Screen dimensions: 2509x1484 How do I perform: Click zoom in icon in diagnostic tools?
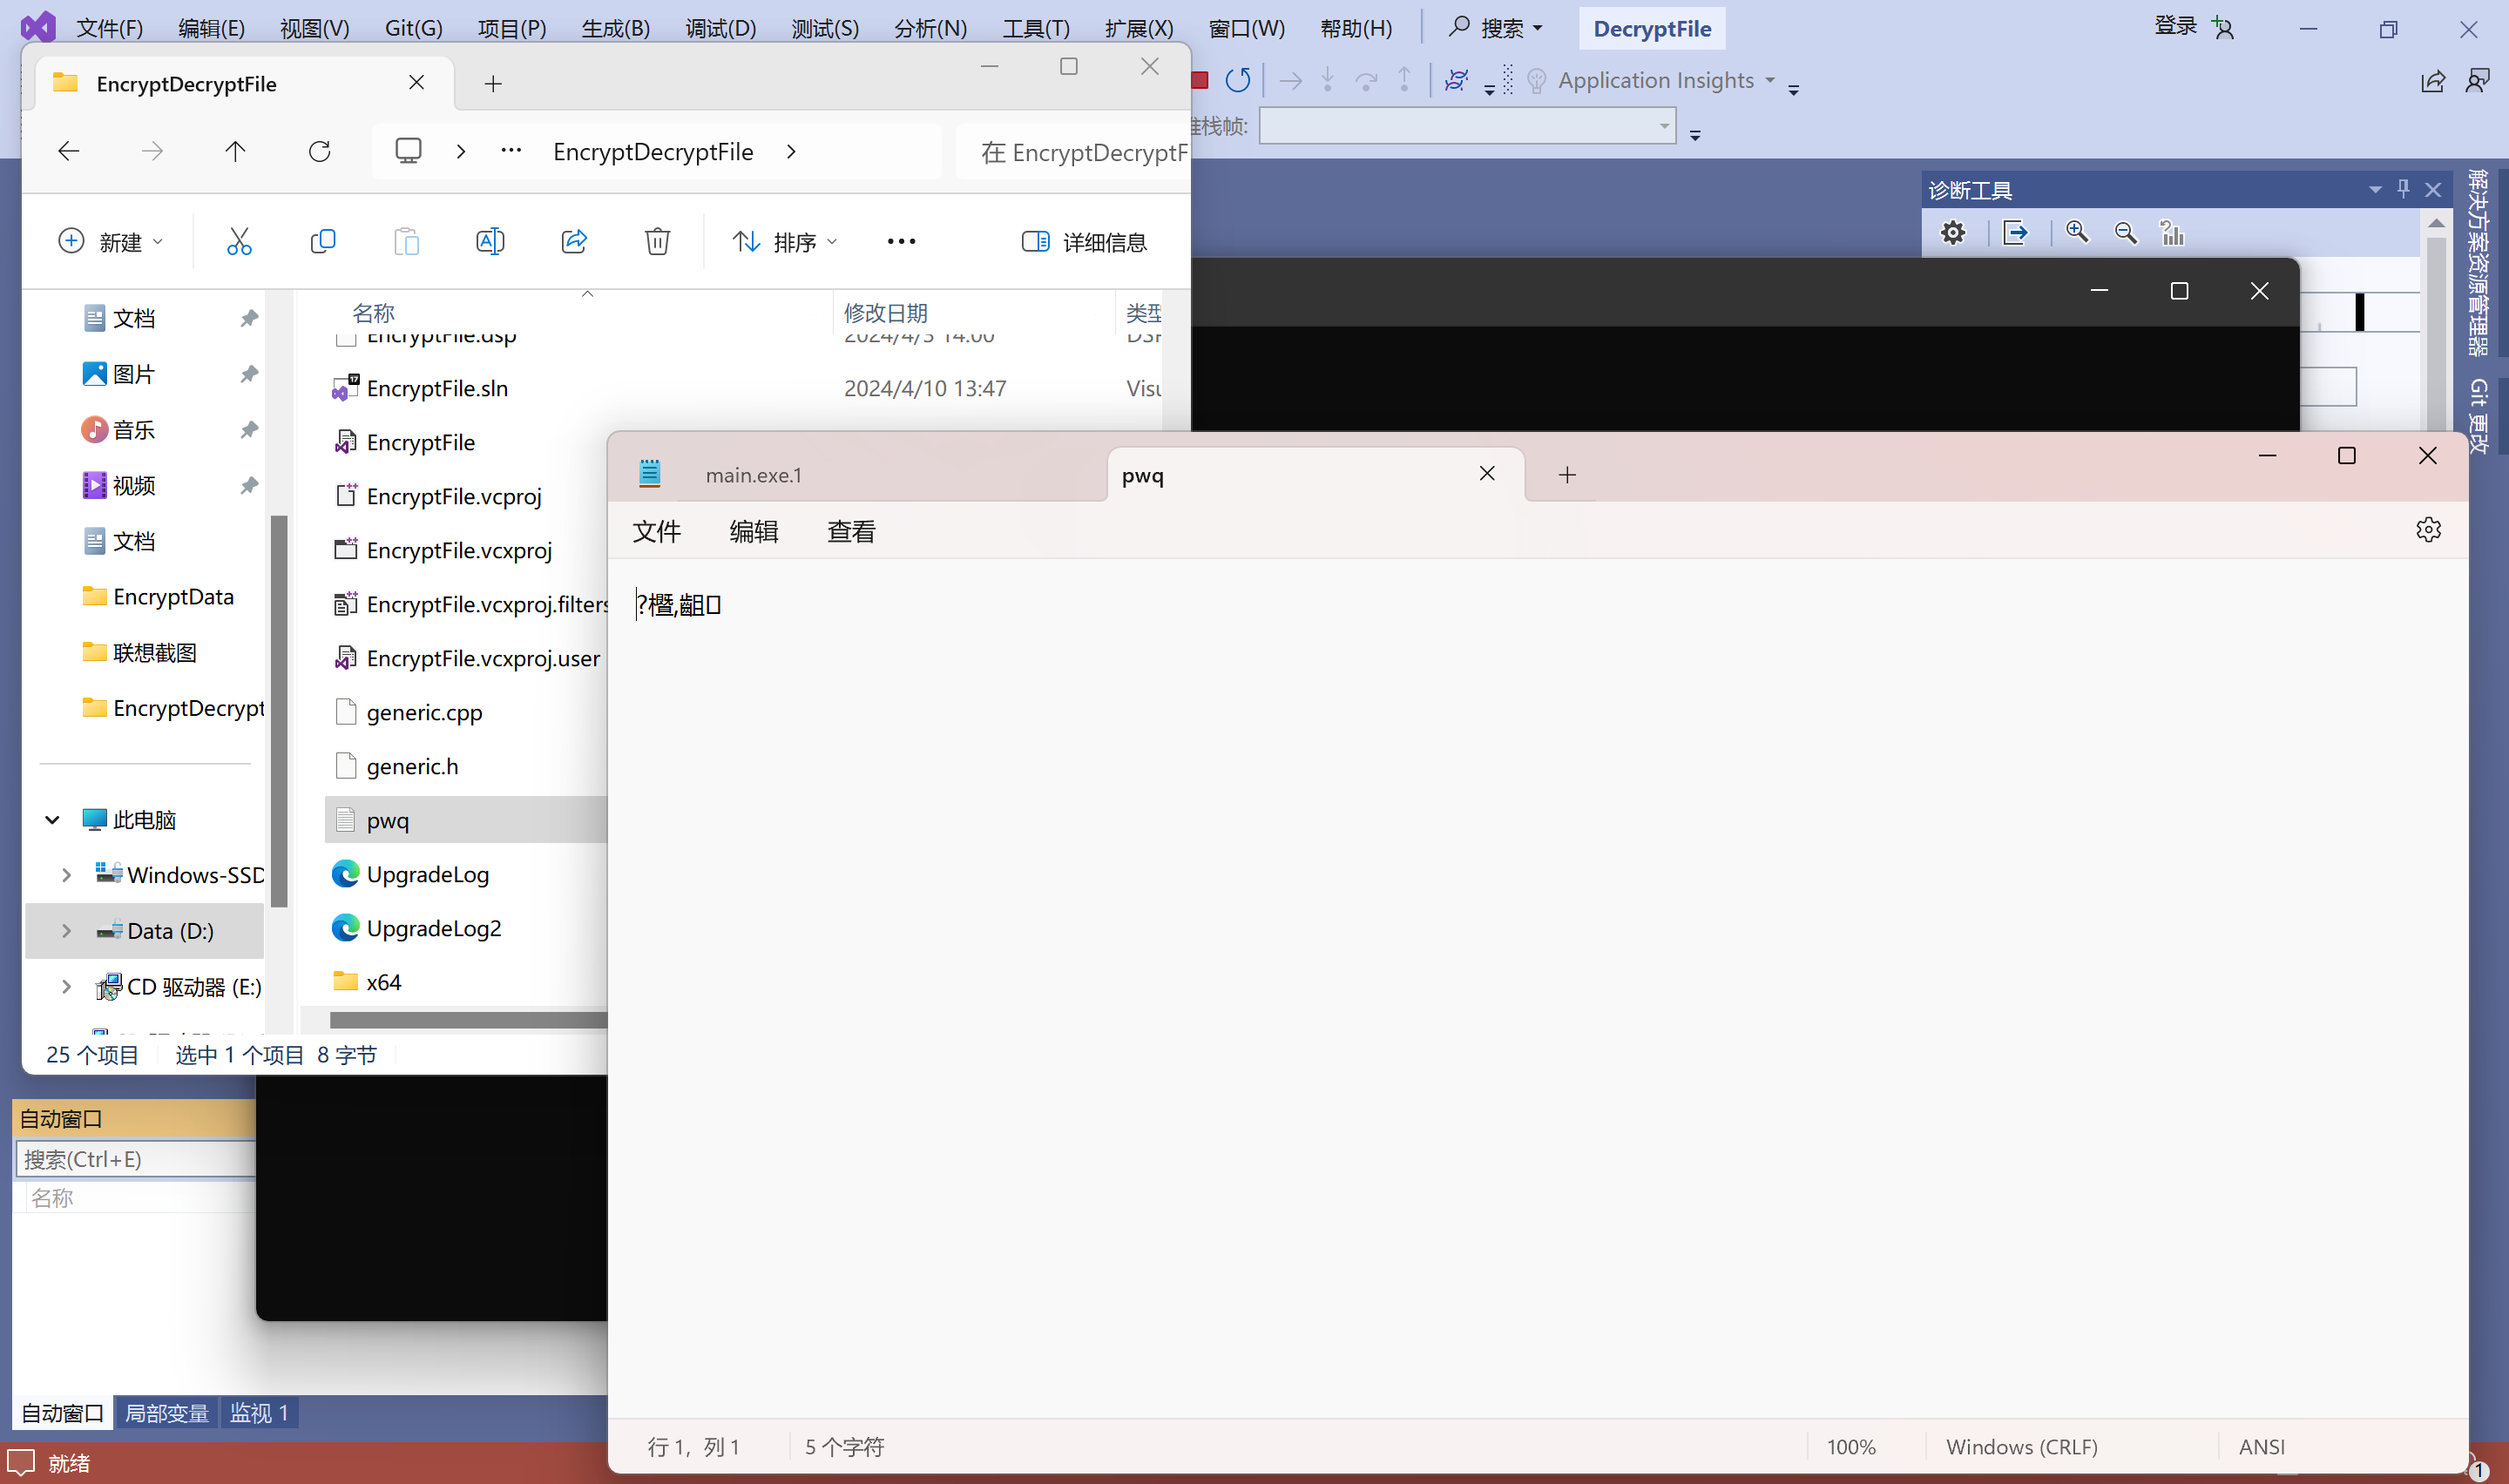click(2077, 233)
